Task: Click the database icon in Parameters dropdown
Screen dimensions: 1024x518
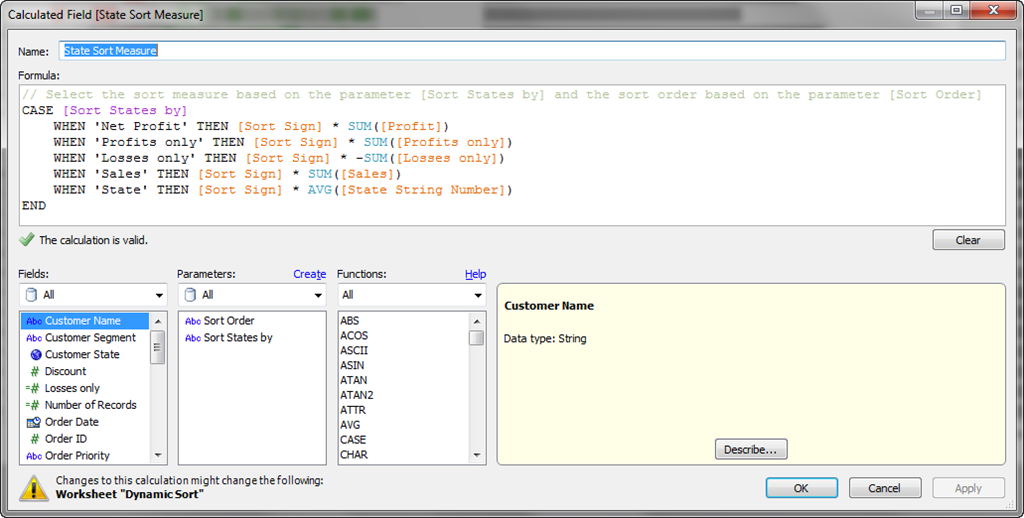Action: pos(190,295)
